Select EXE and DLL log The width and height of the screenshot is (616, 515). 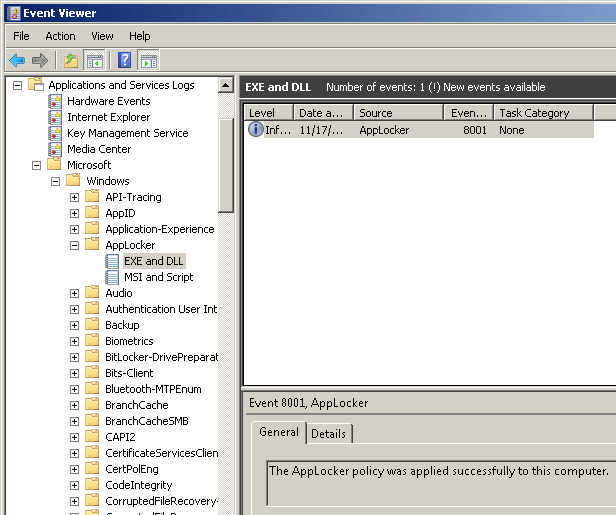153,261
